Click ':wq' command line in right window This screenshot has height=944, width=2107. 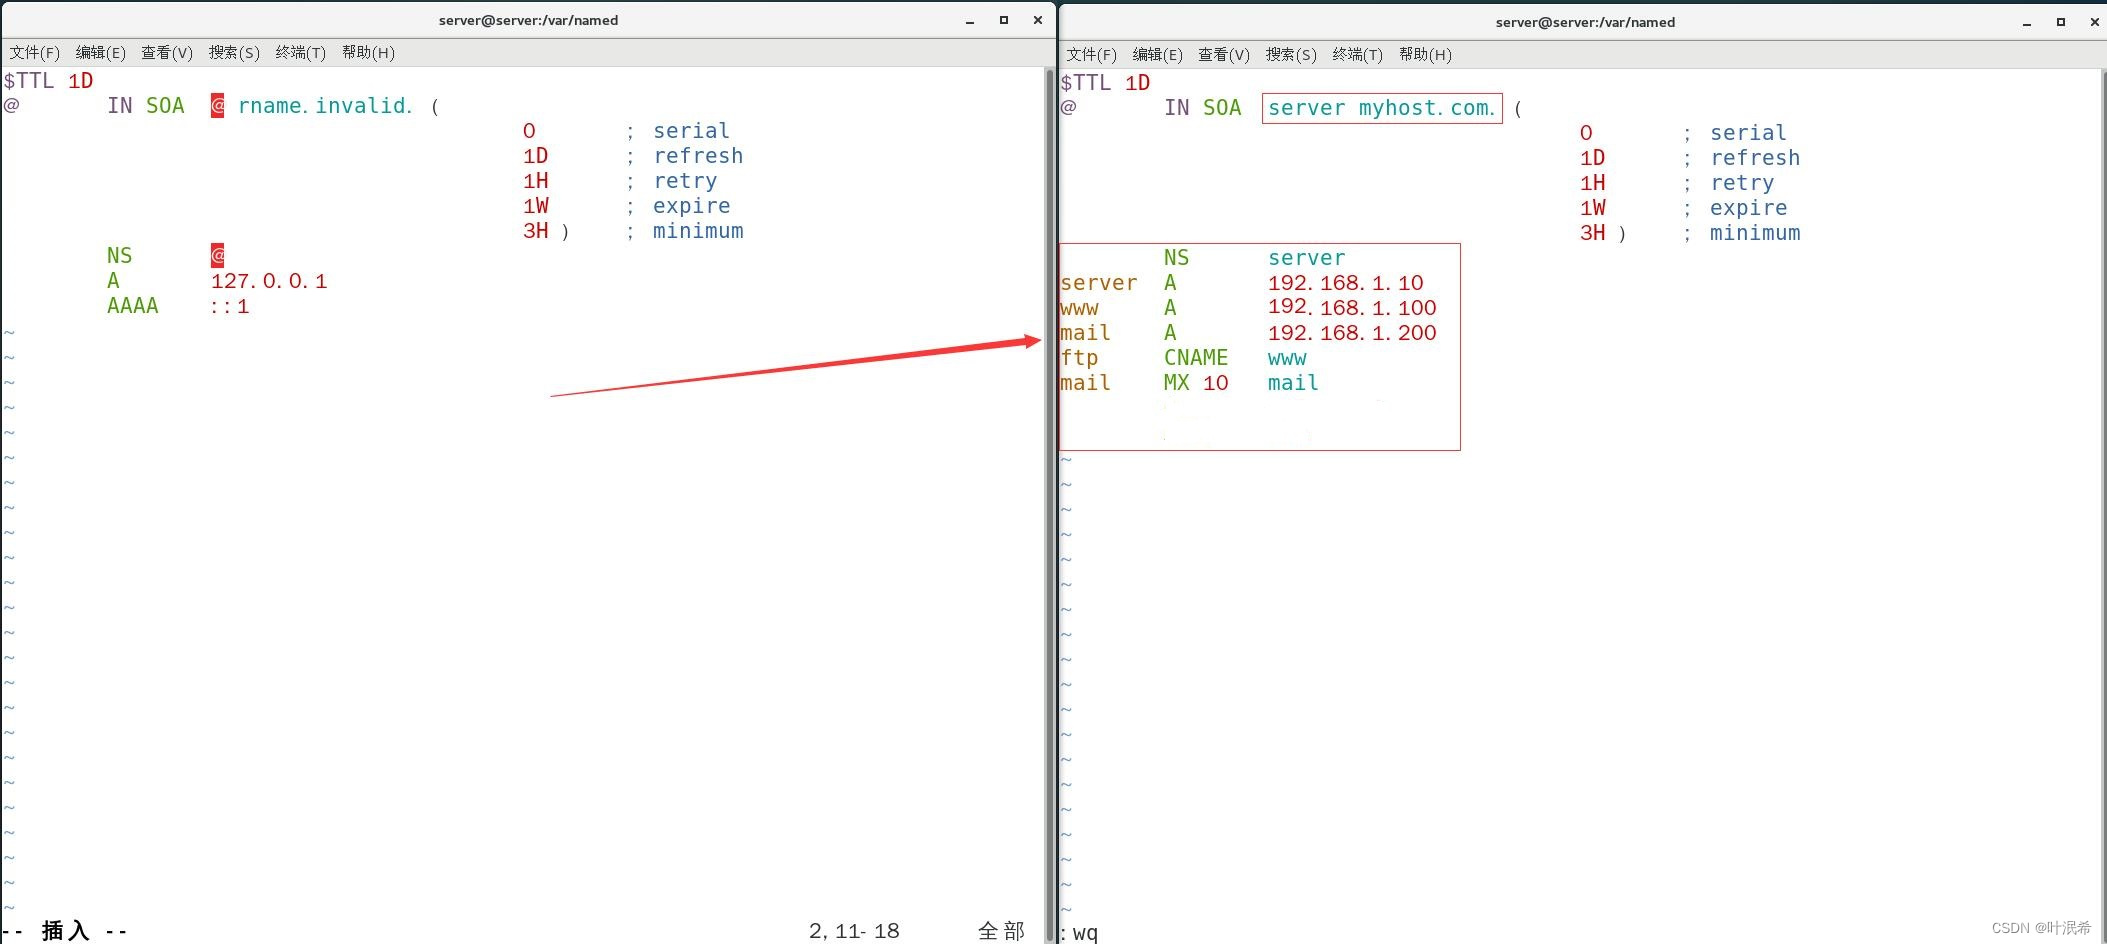pos(1080,933)
